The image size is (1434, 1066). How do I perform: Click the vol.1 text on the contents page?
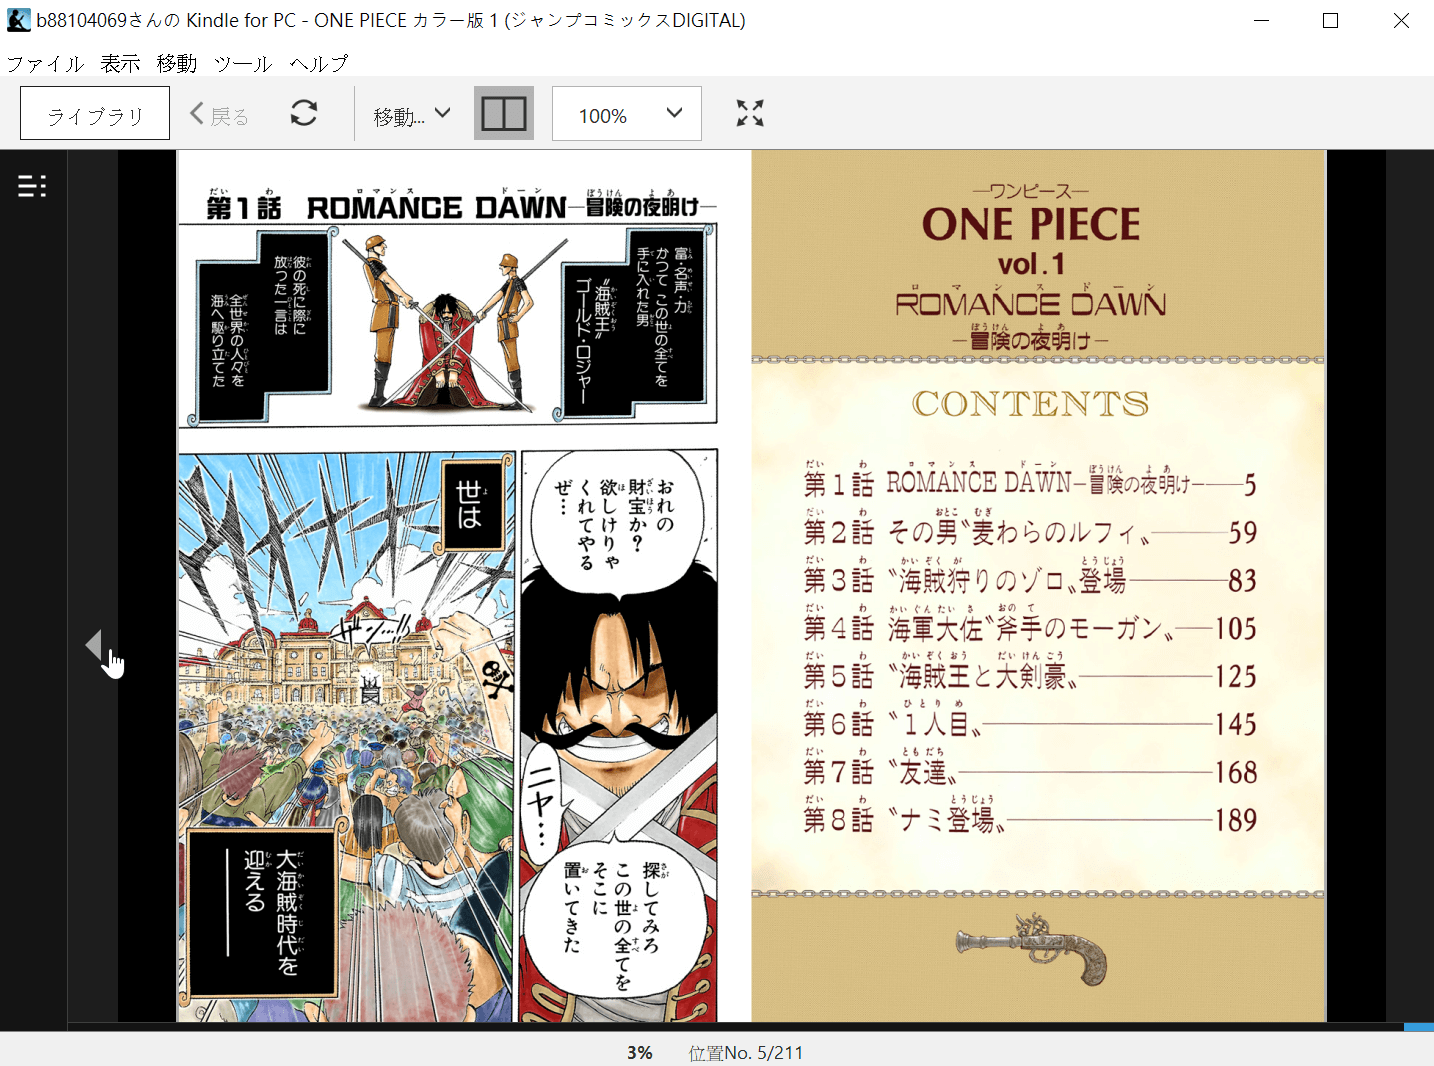(x=1031, y=265)
